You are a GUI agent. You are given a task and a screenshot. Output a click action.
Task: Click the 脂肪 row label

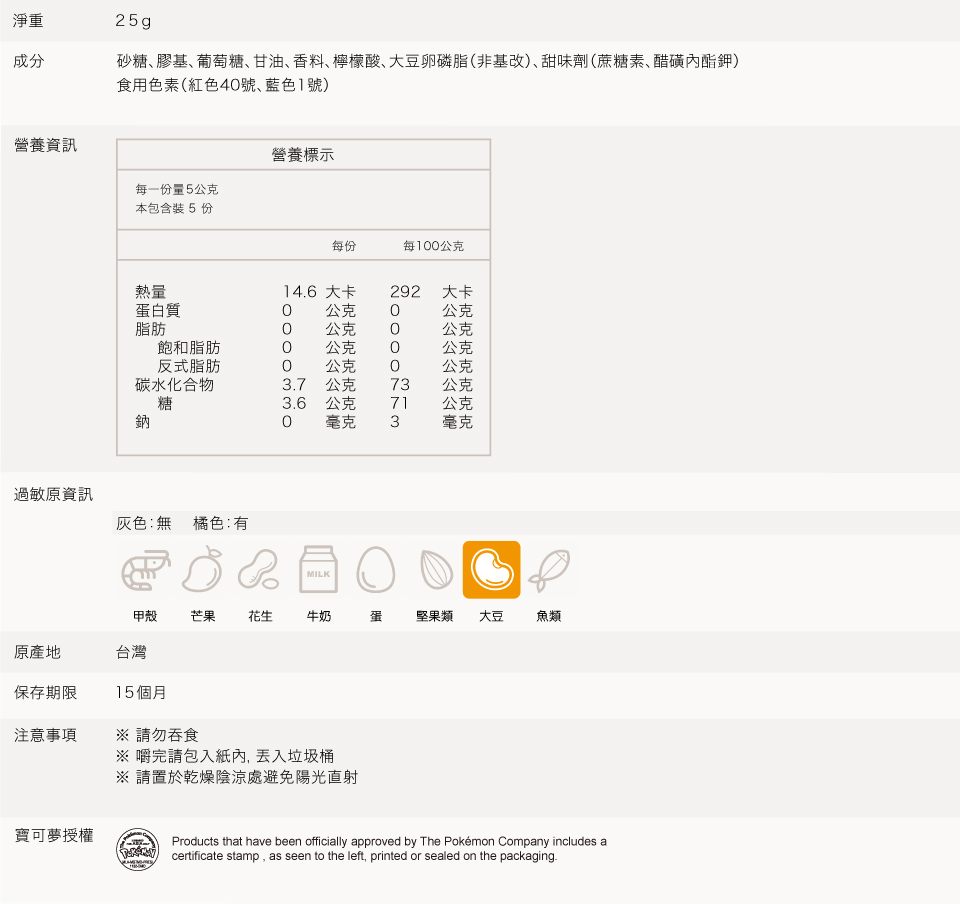pos(151,329)
